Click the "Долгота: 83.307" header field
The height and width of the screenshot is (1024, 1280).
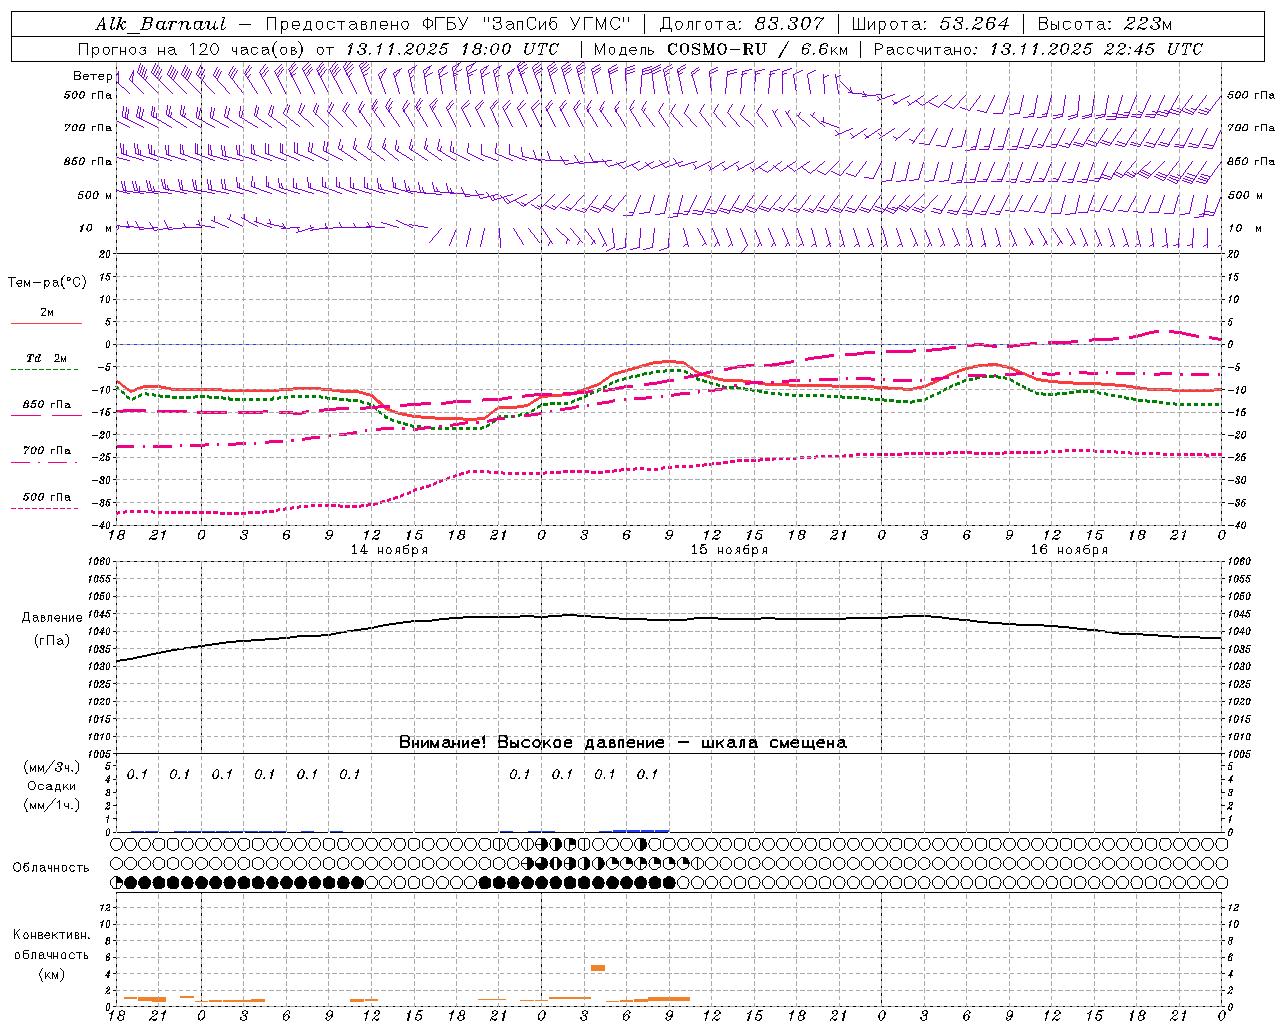742,24
